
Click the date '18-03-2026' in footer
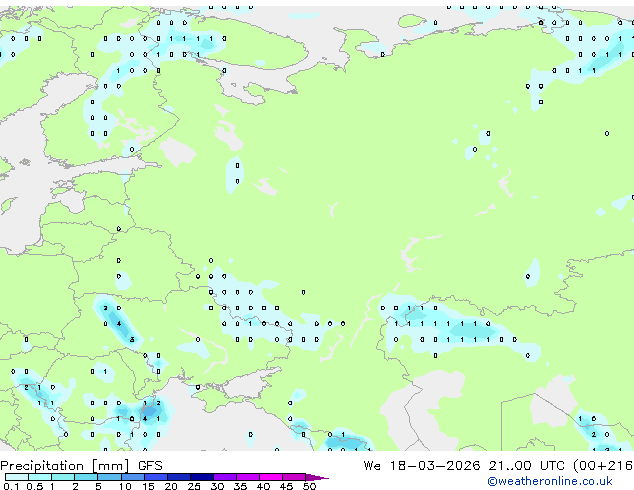click(435, 466)
